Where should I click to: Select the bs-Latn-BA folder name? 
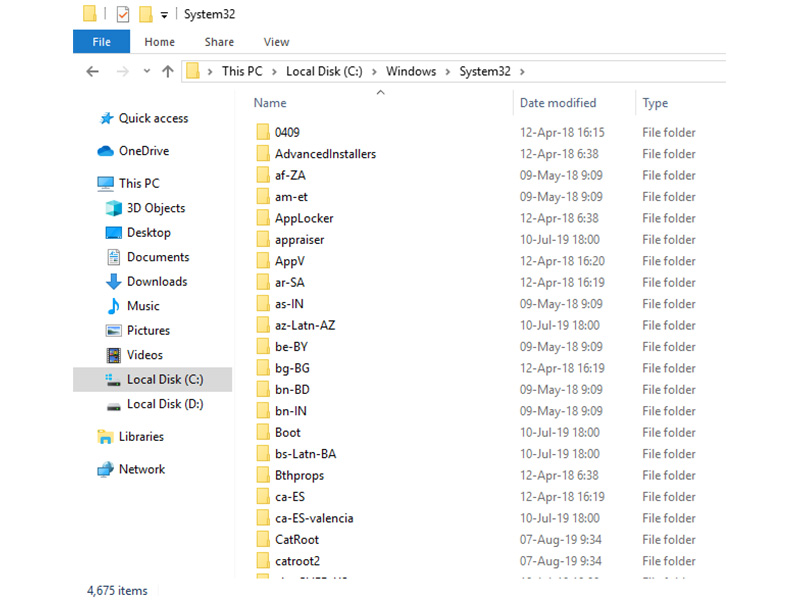click(x=306, y=454)
